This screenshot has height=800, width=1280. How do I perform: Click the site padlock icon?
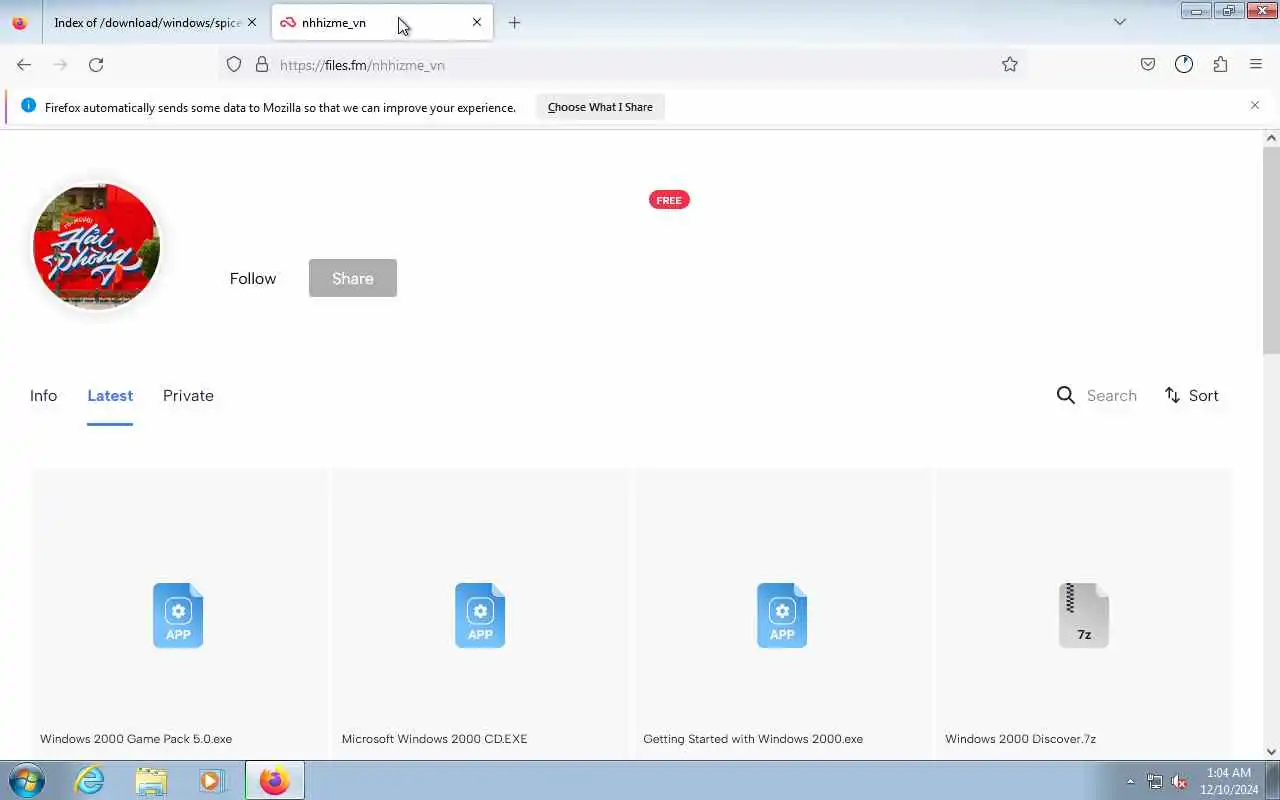(262, 64)
